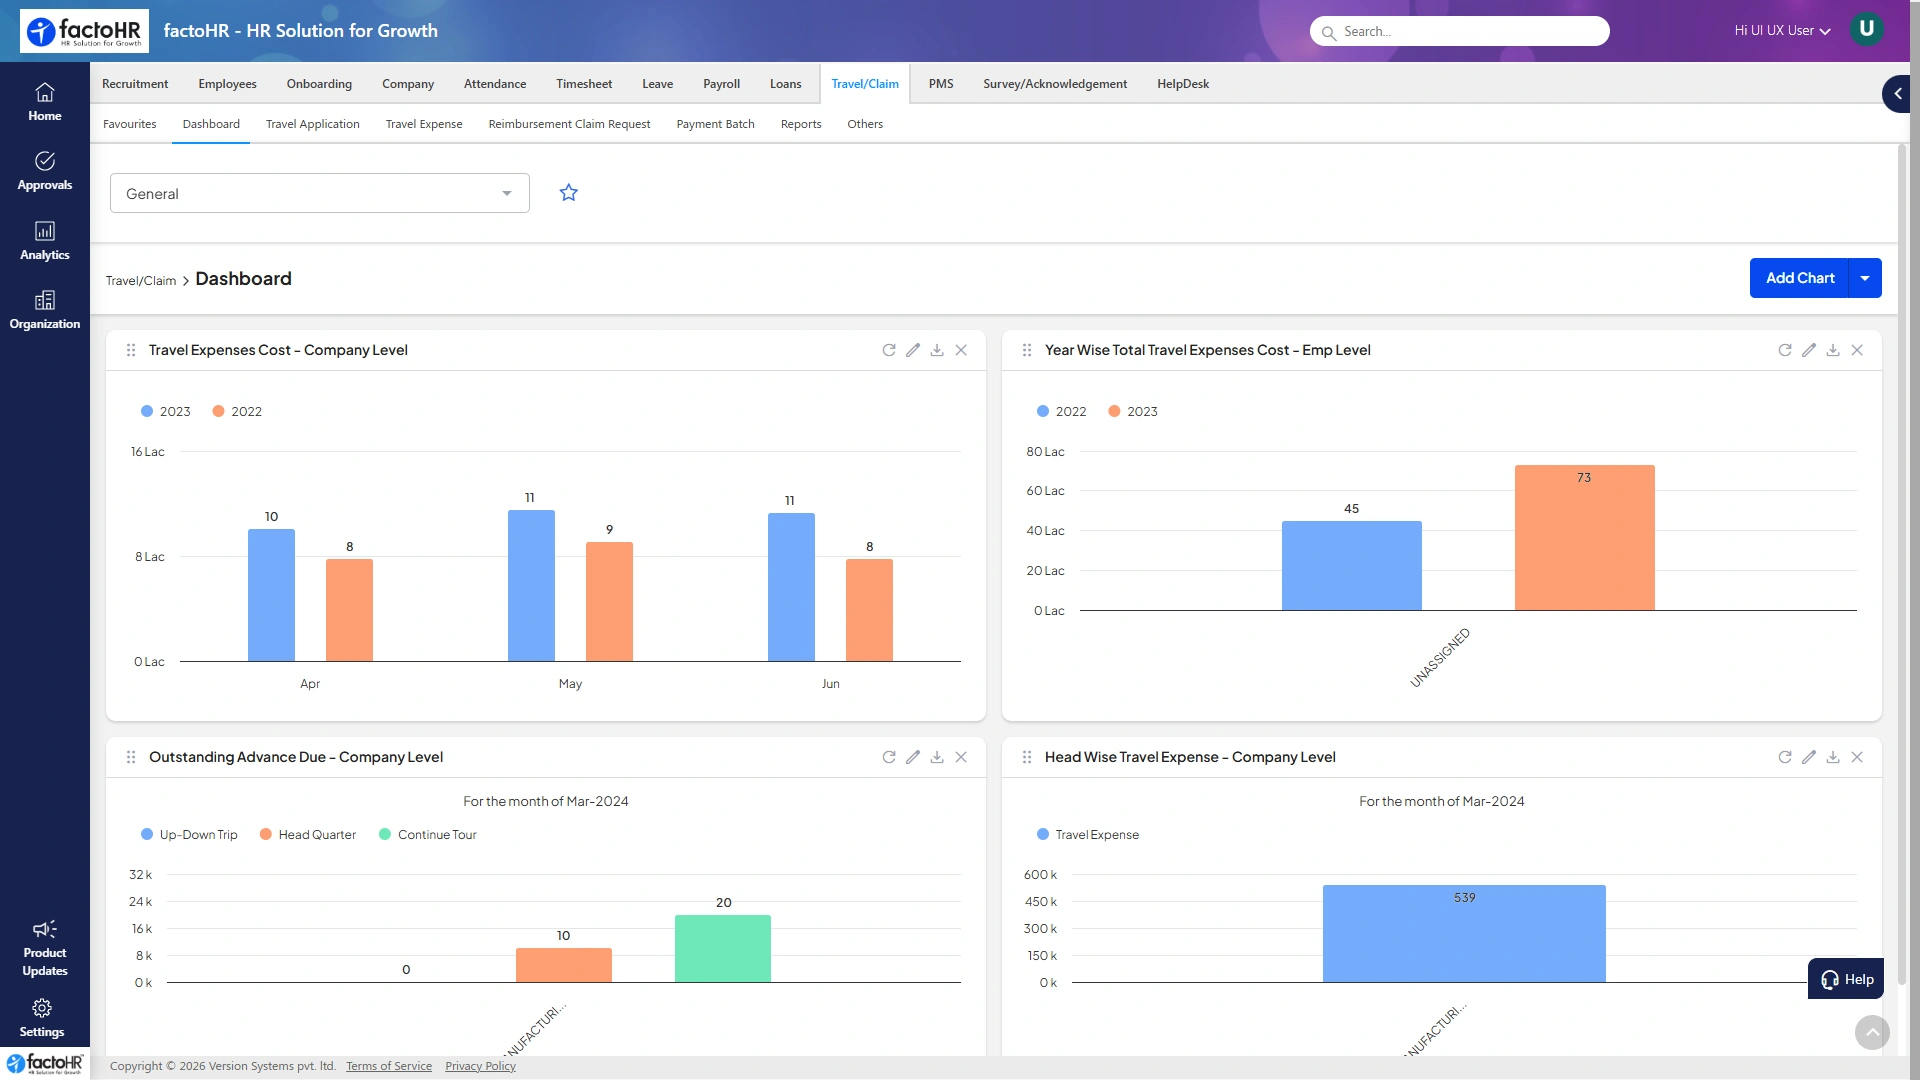Refresh Head Wise Travel Expense chart
The image size is (1920, 1080).
1785,757
